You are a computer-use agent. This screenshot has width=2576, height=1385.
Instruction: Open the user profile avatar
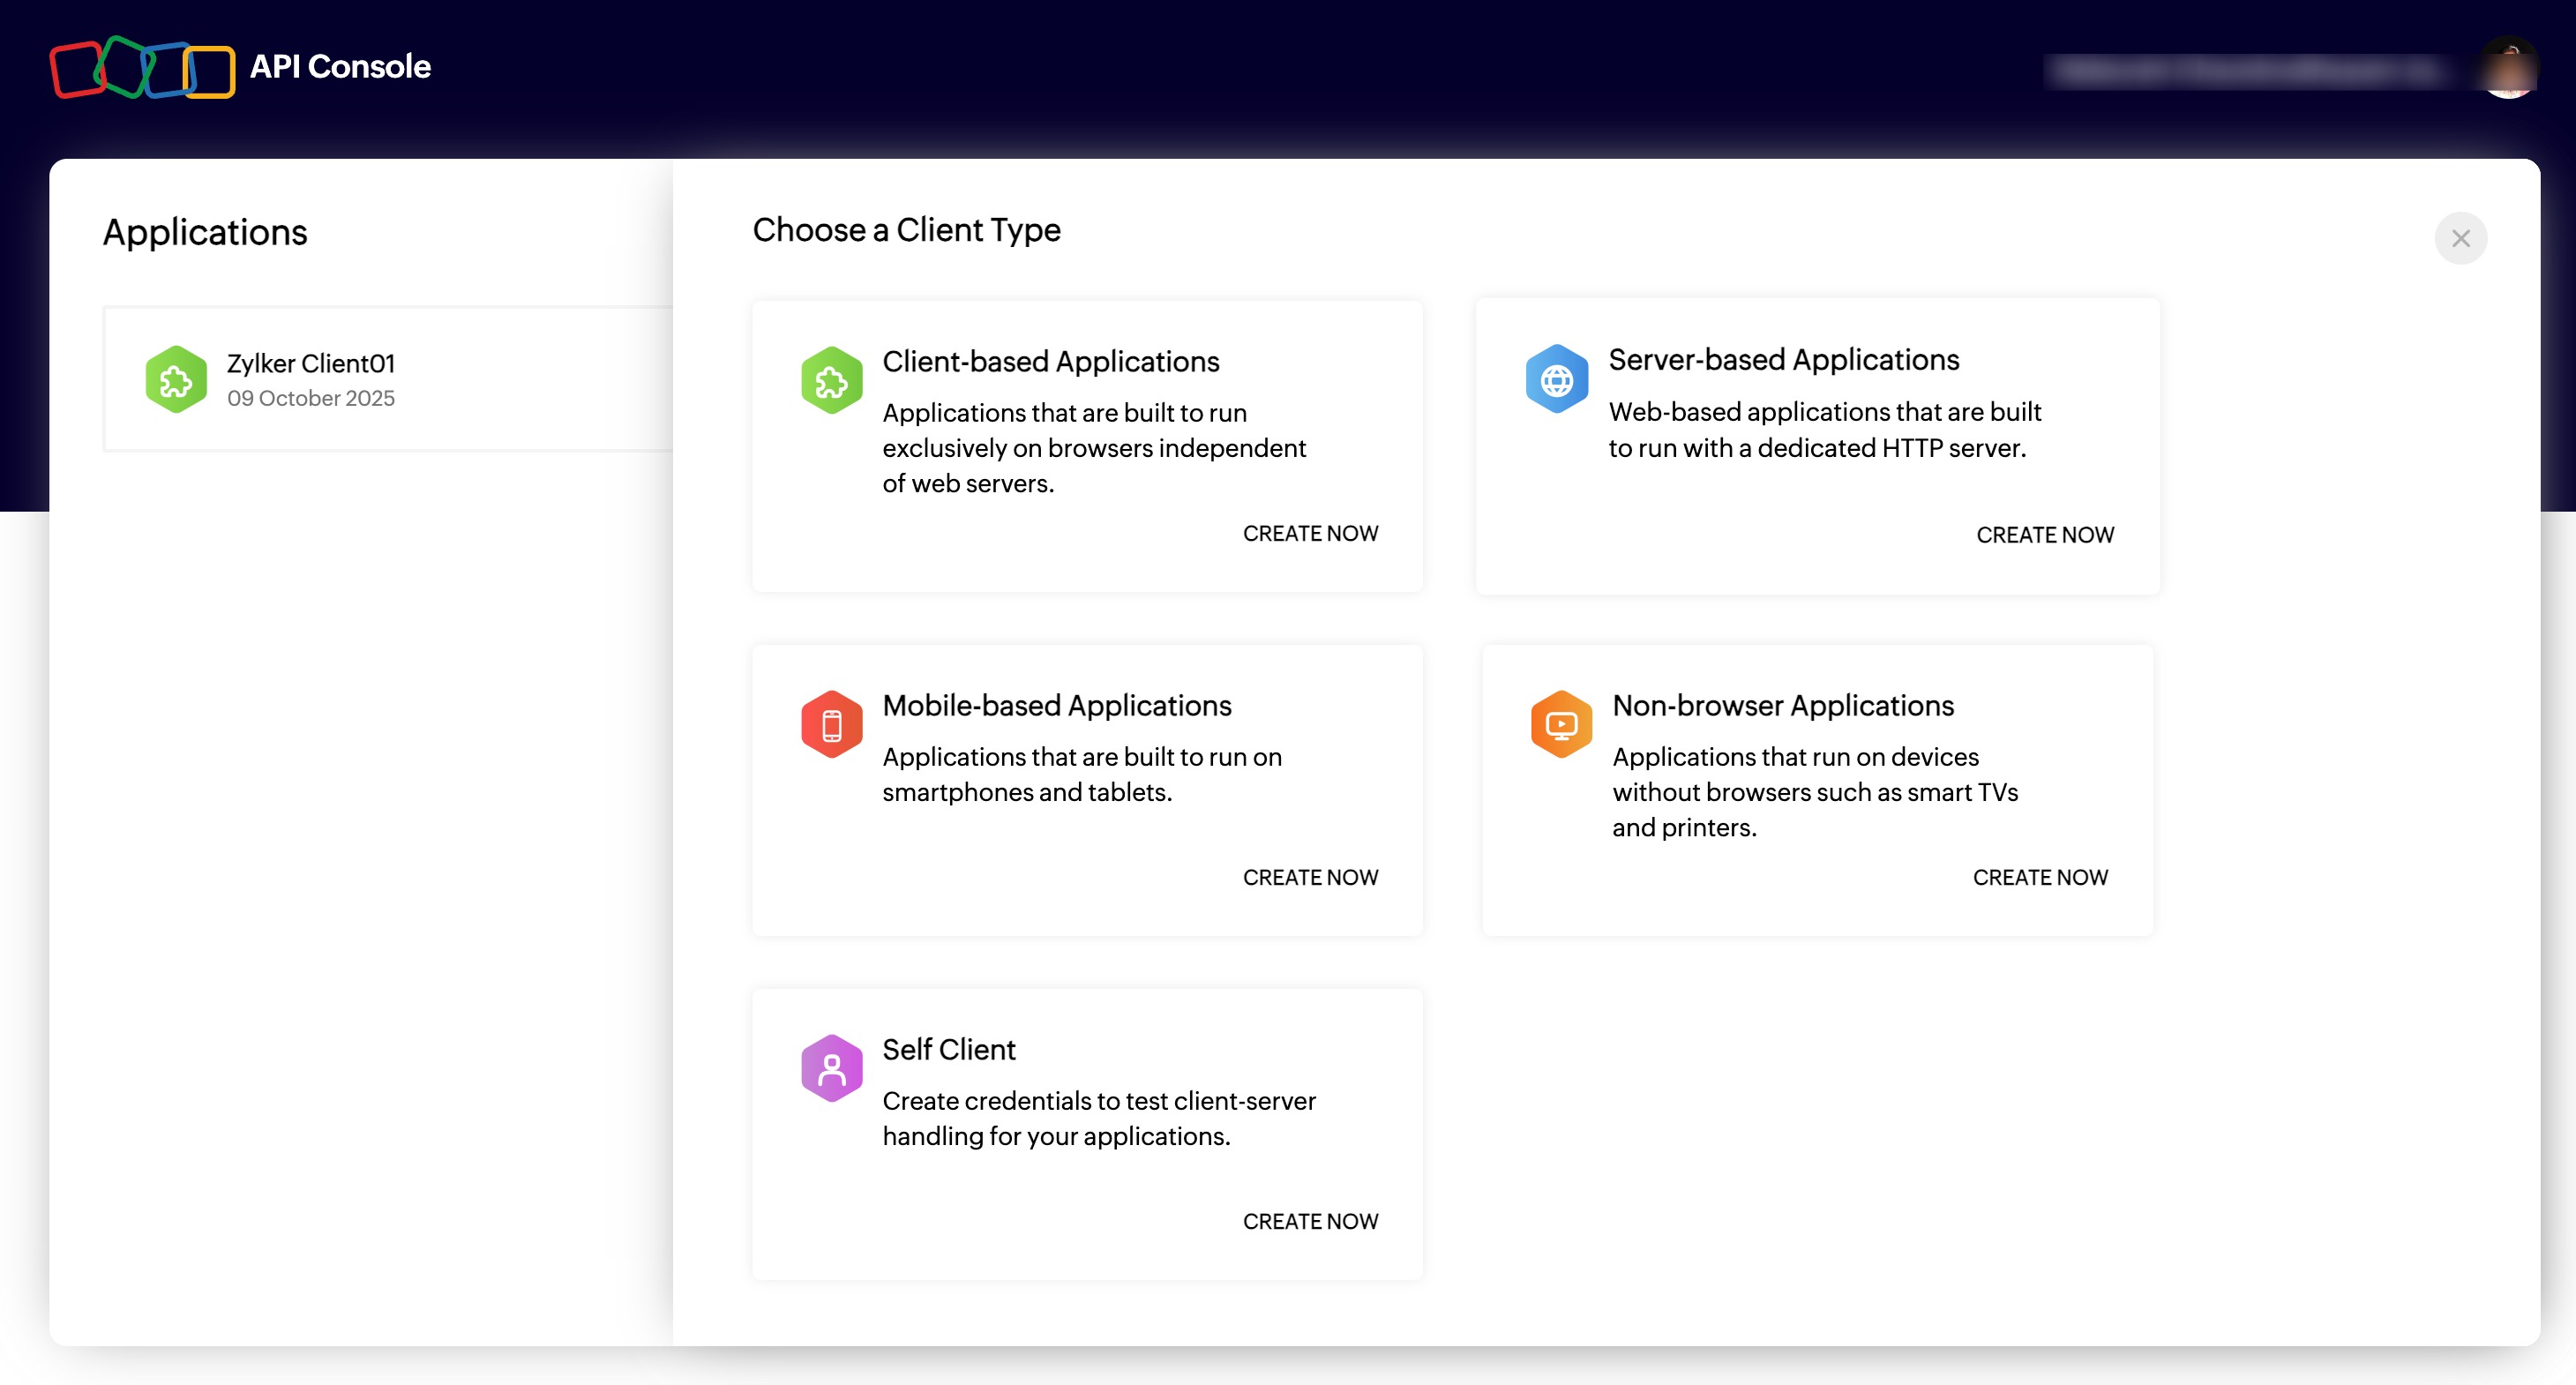2508,68
